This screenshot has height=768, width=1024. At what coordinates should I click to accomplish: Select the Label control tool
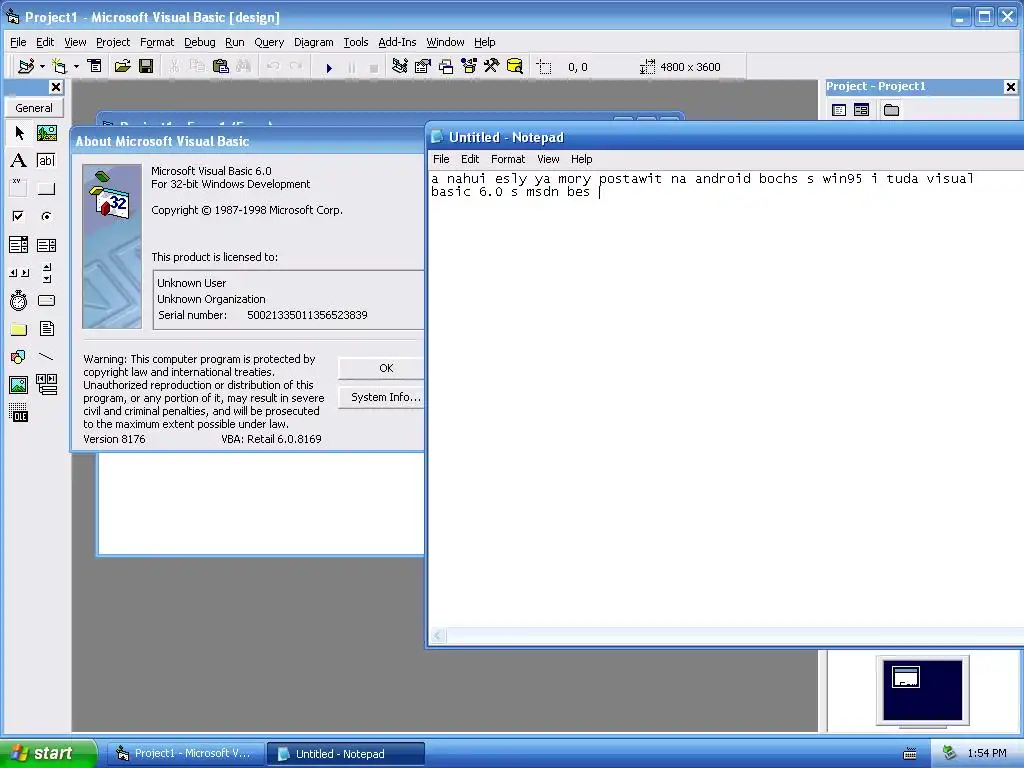click(19, 161)
